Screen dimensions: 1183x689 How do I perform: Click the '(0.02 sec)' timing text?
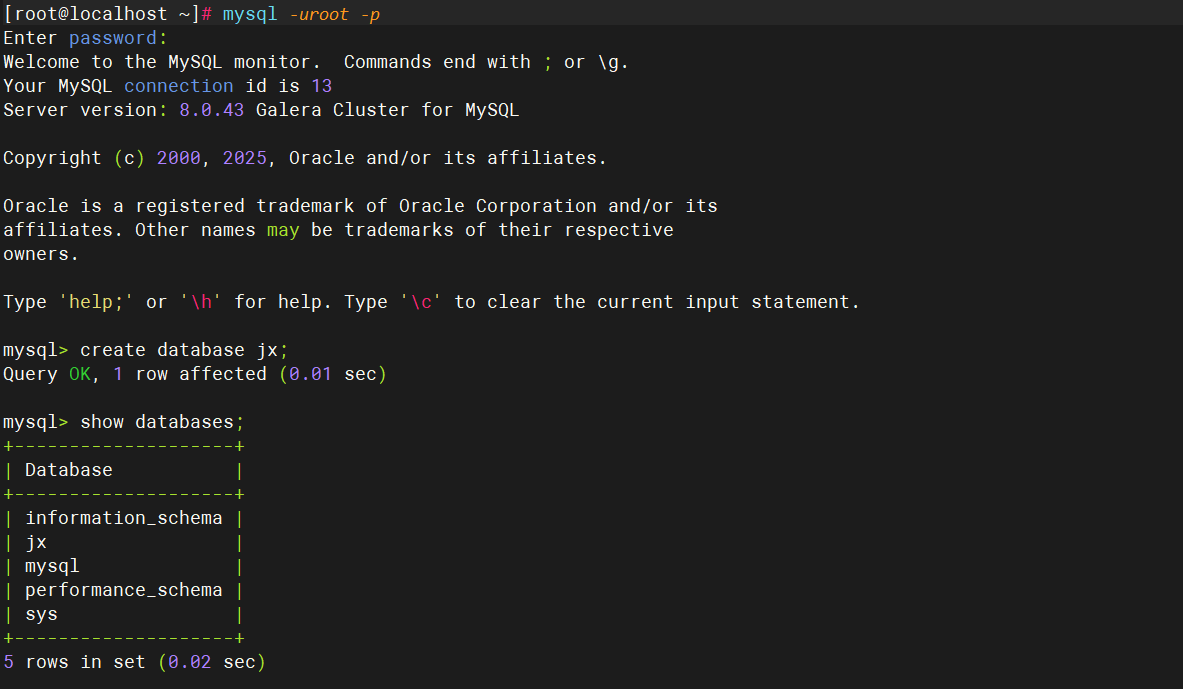click(212, 663)
